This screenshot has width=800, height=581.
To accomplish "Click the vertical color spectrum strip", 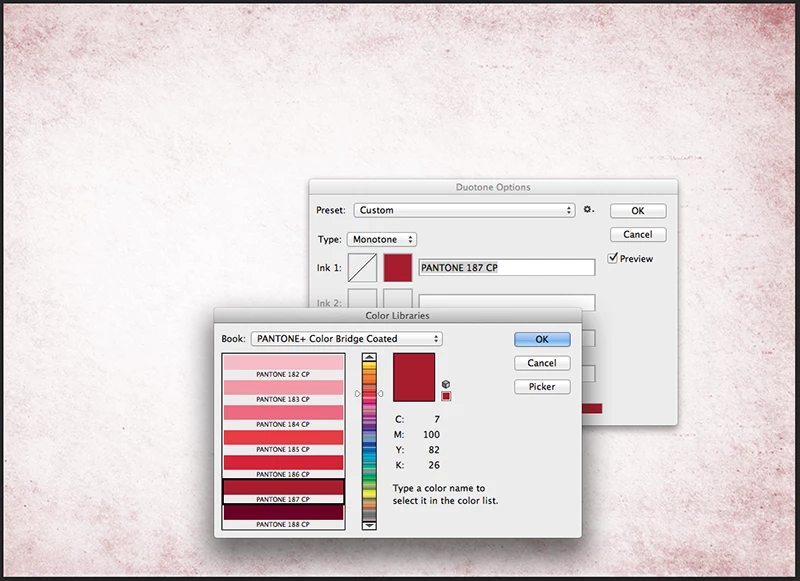I will pyautogui.click(x=369, y=441).
